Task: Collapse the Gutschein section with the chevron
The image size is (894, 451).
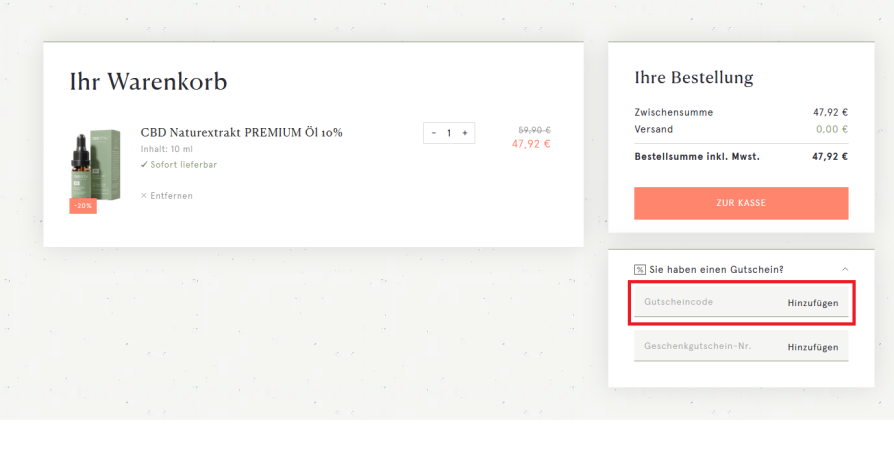Action: pyautogui.click(x=845, y=269)
